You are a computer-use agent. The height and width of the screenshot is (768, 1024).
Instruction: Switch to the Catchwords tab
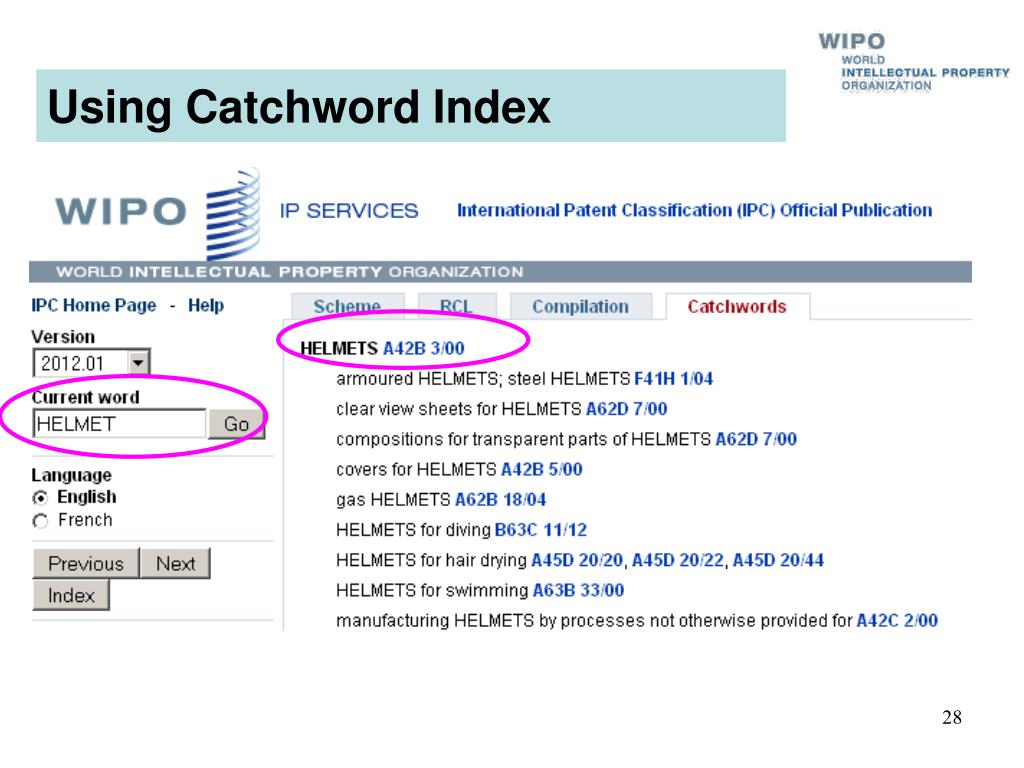pos(737,306)
